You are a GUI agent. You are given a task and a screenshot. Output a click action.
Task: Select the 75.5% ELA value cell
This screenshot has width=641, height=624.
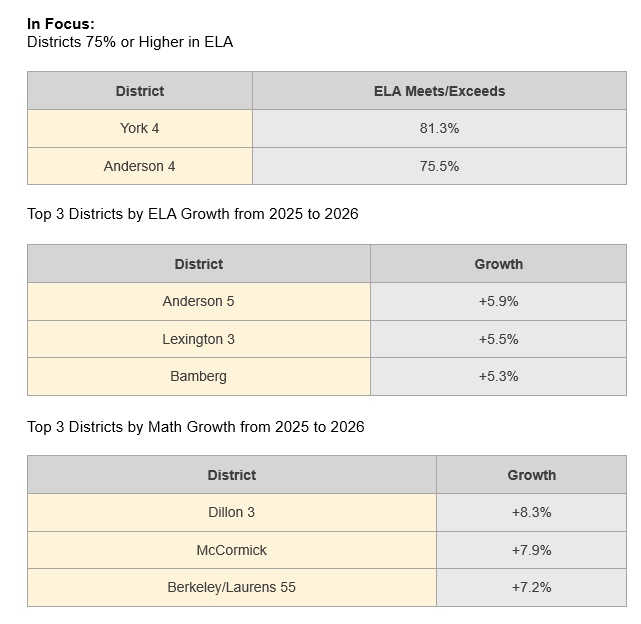[x=439, y=166]
